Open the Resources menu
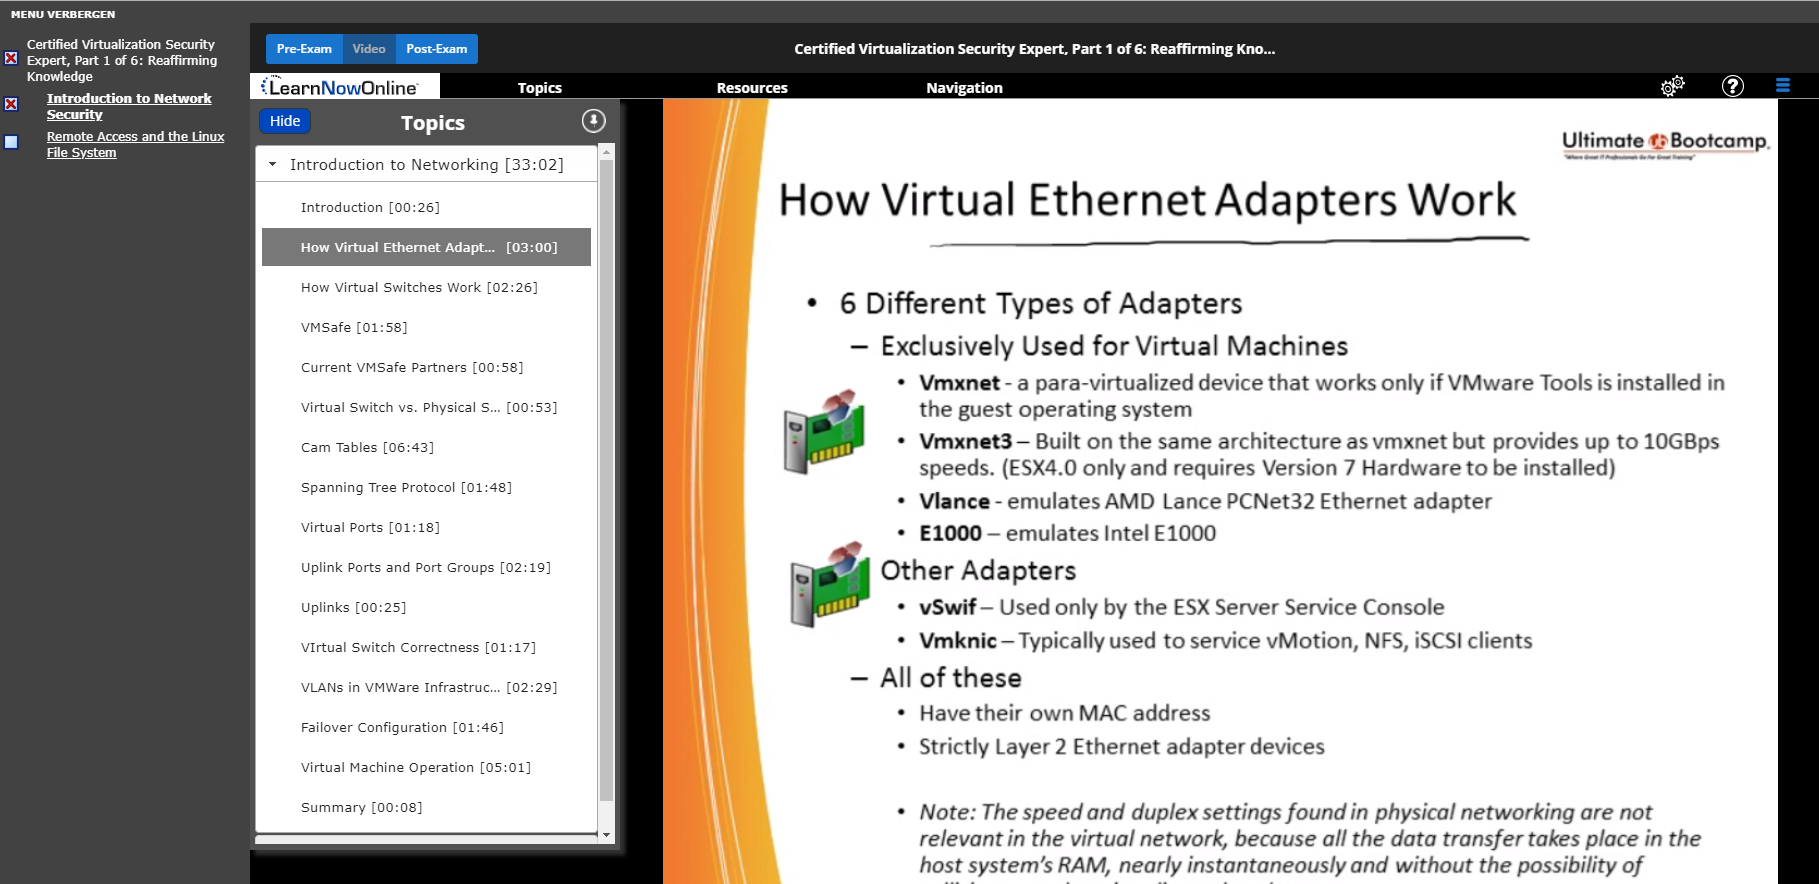Viewport: 1819px width, 884px height. tap(752, 88)
